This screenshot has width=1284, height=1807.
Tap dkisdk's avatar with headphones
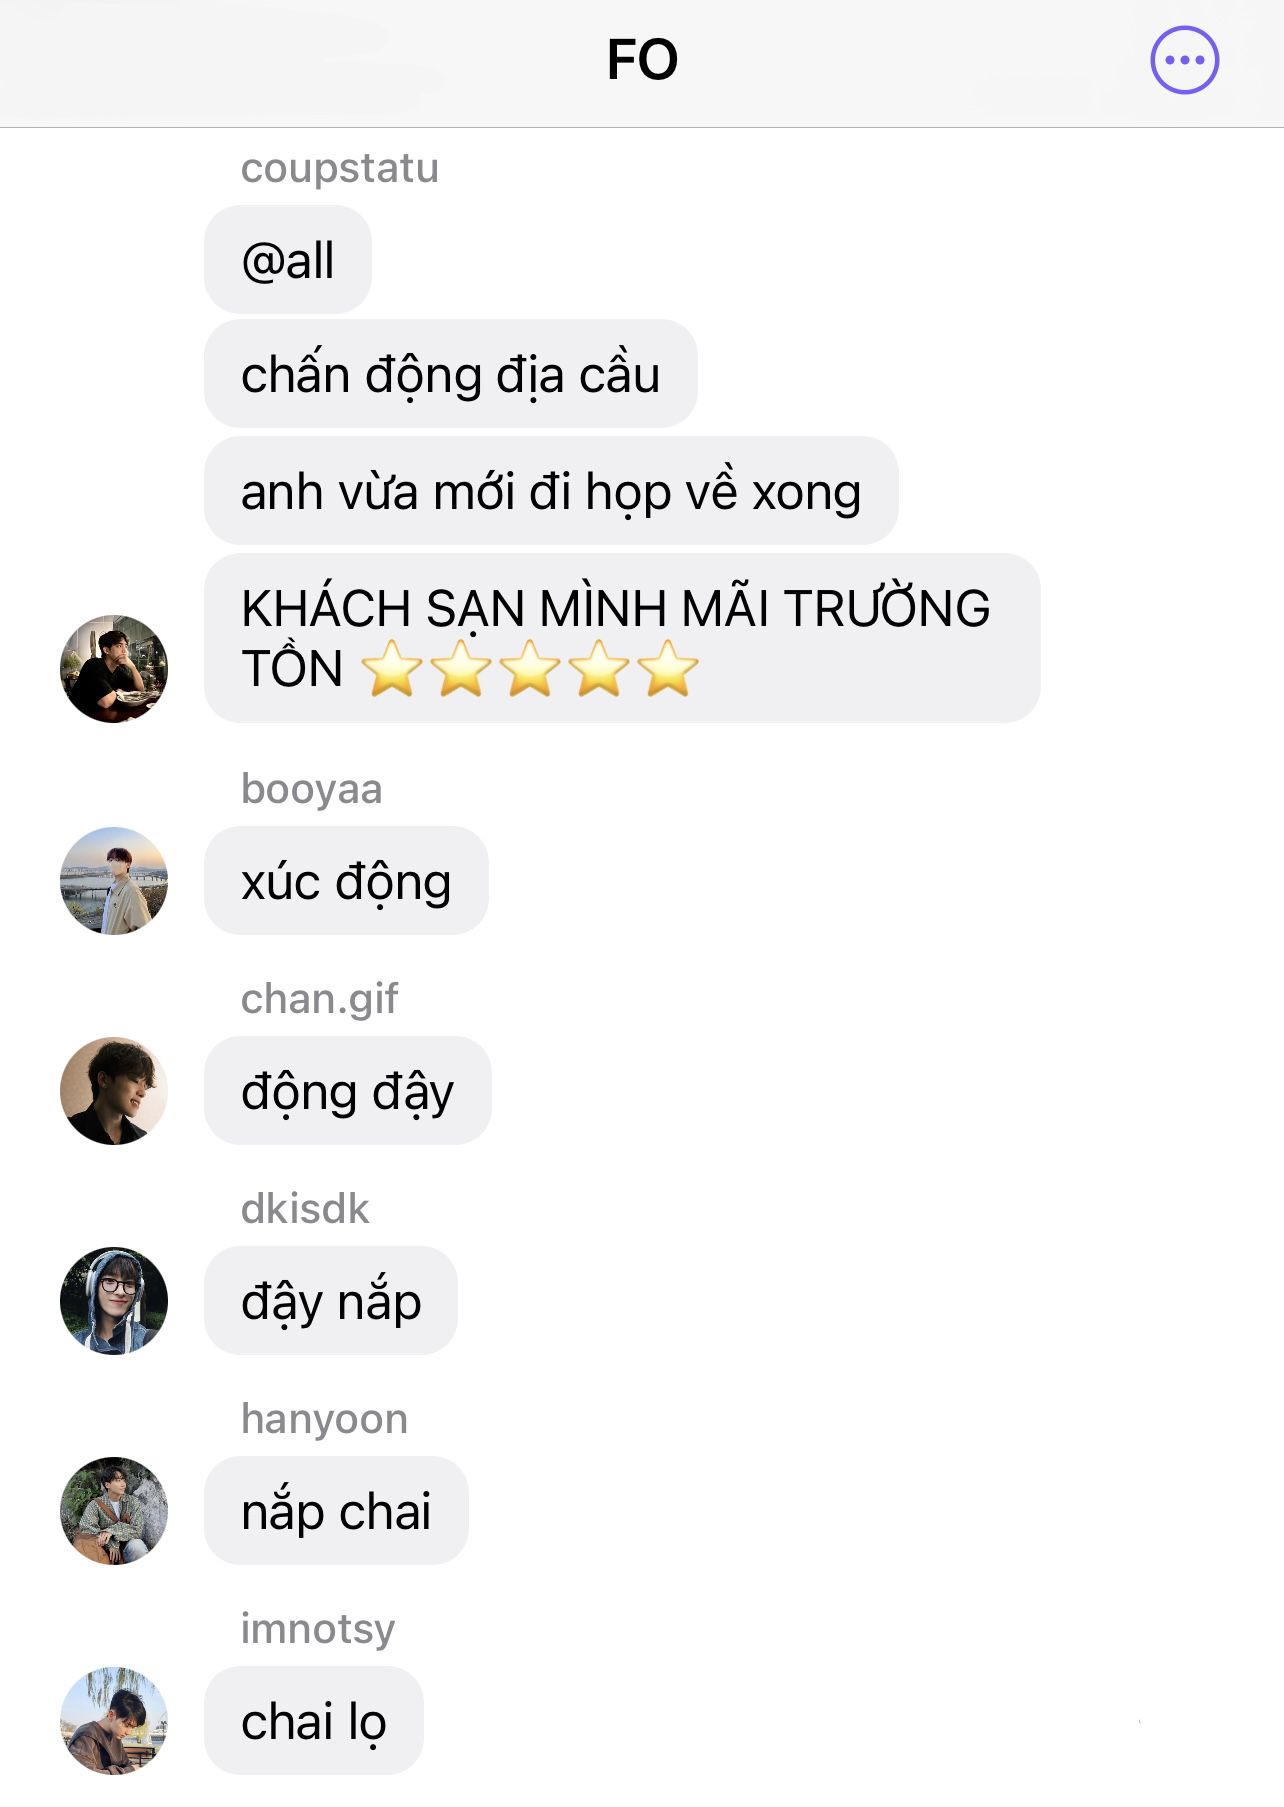(114, 1300)
